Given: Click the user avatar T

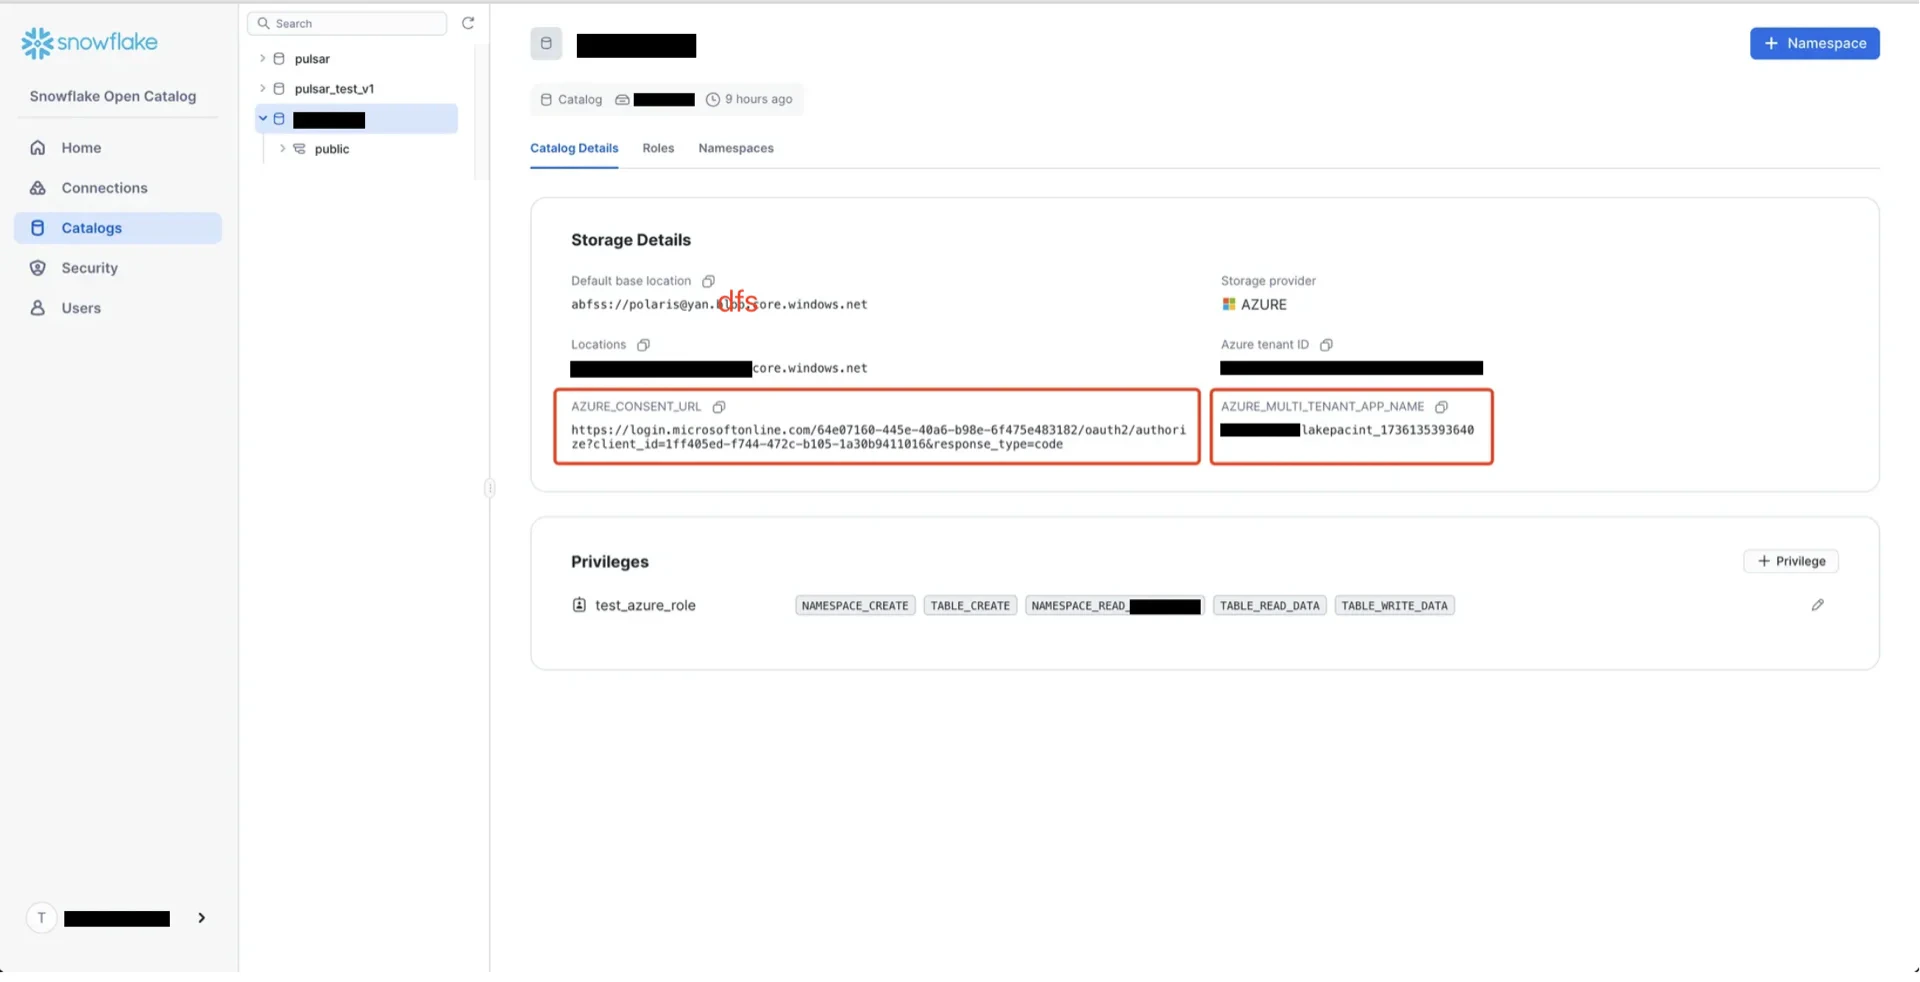Looking at the screenshot, I should pyautogui.click(x=41, y=918).
